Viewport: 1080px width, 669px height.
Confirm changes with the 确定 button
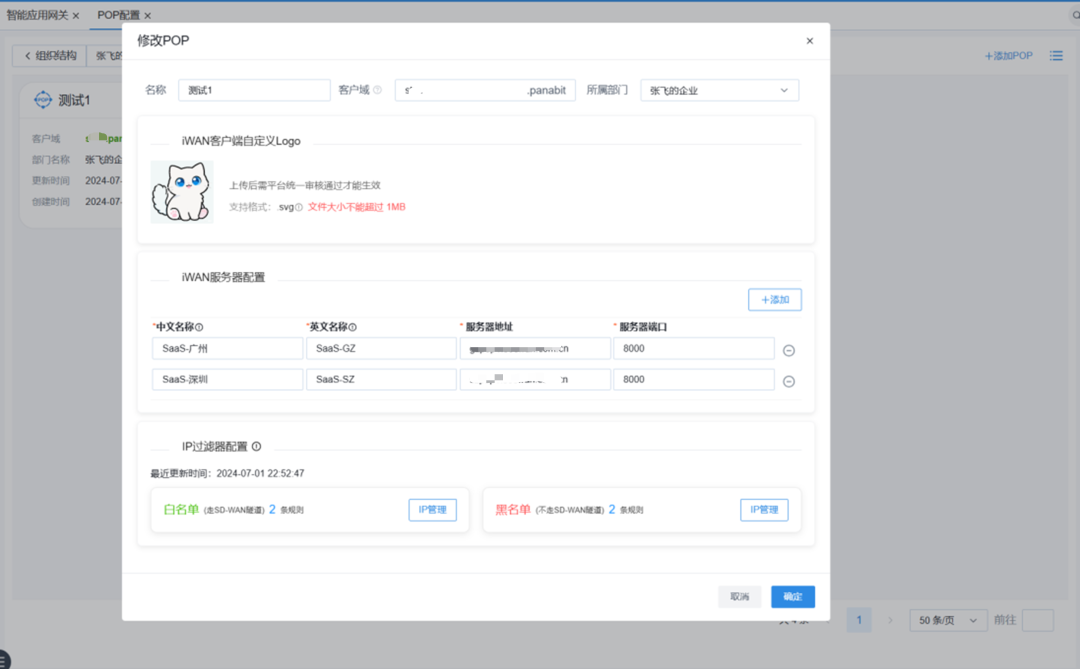(x=792, y=596)
